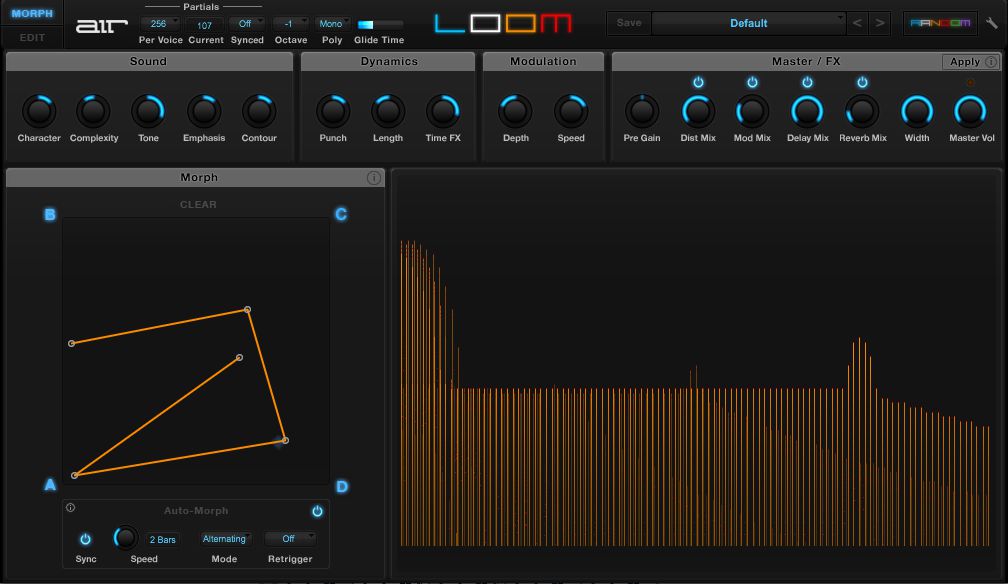
Task: Open the Default preset dropdown
Action: coord(749,23)
